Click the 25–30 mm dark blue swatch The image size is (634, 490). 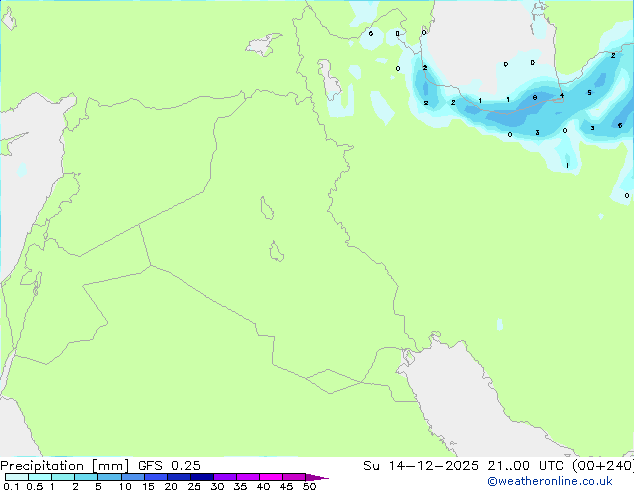(202, 477)
